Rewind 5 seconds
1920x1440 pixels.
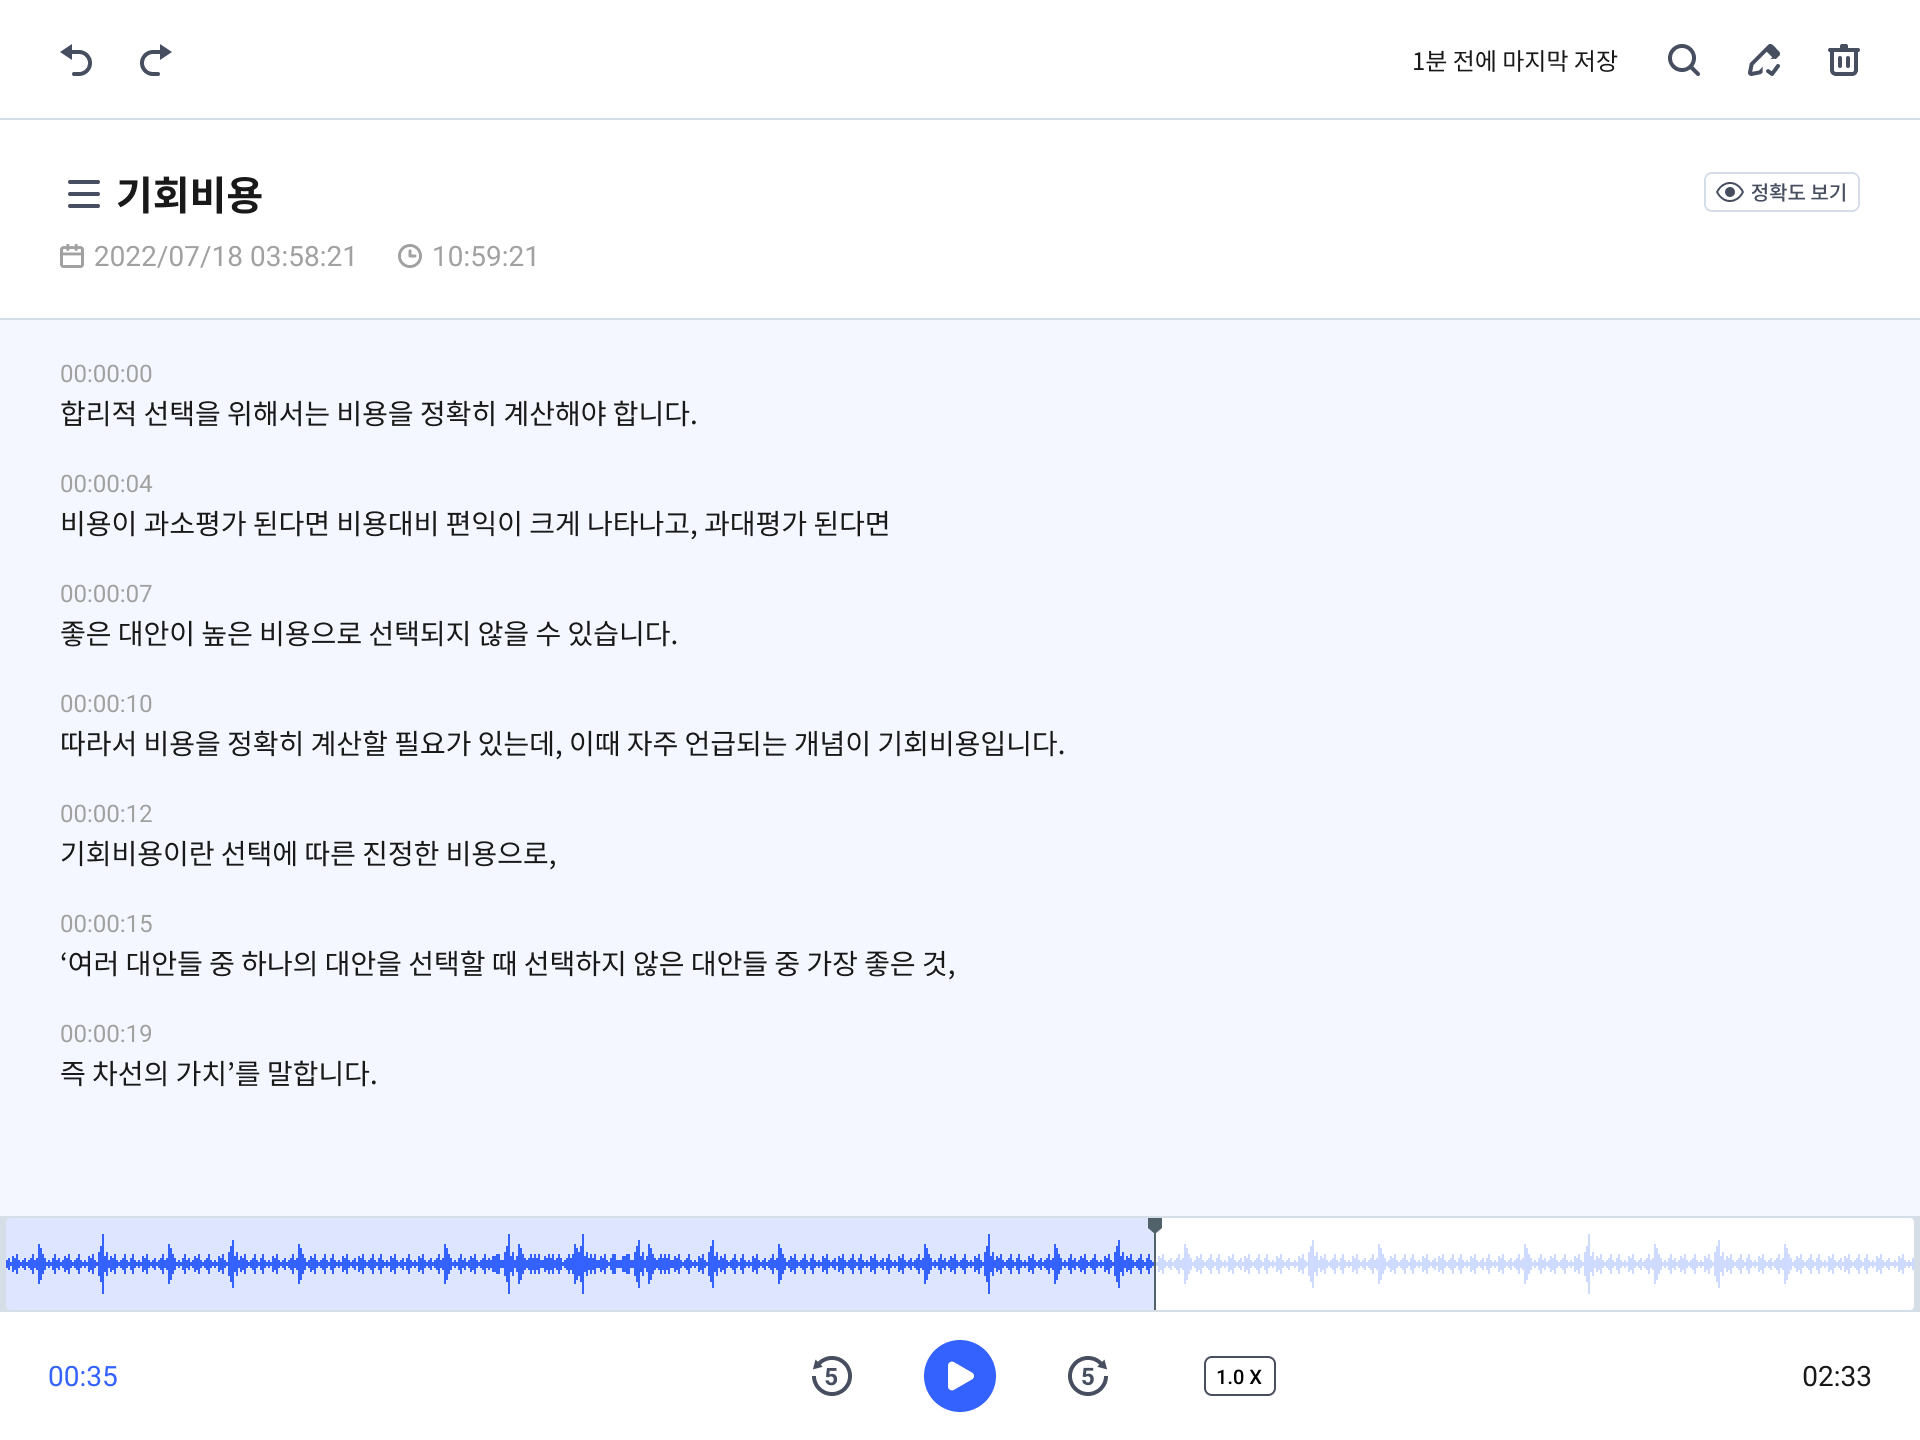click(x=831, y=1376)
